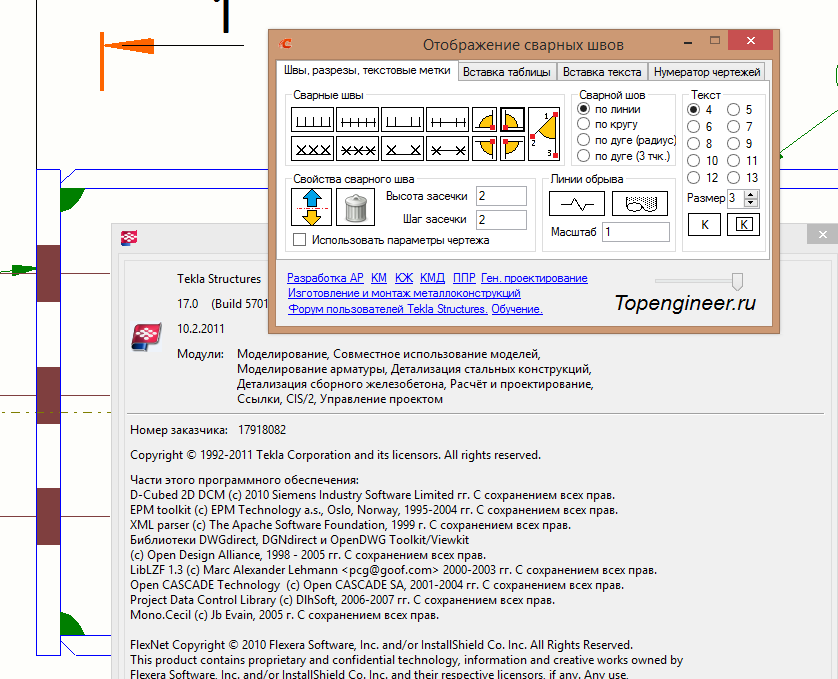Click the Tekla Structures logo icon in About window
Screen dimensions: 838x679
[146, 337]
